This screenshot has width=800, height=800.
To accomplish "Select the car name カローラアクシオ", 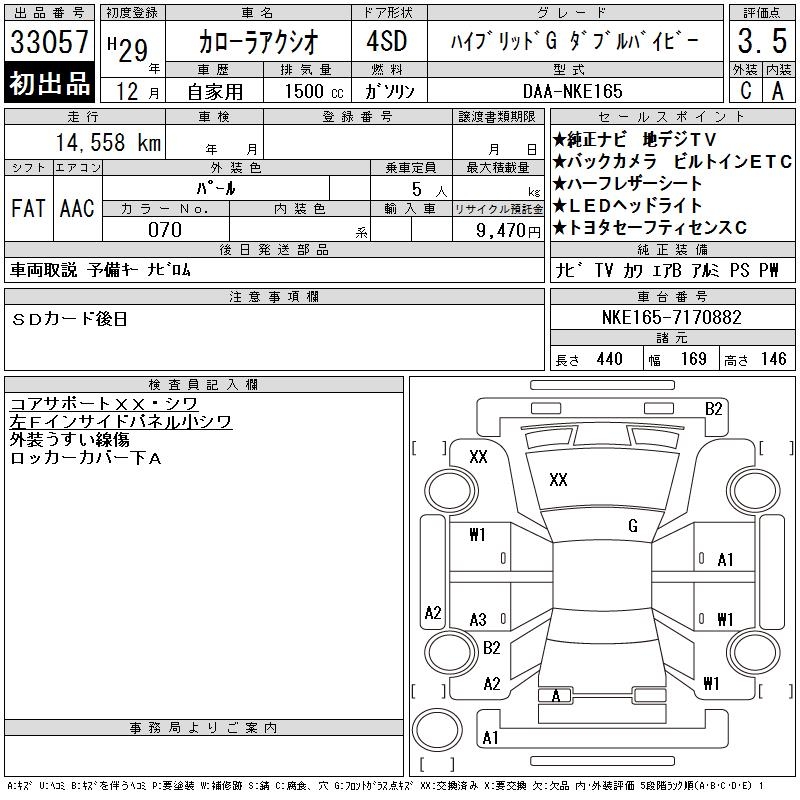I will coord(258,42).
